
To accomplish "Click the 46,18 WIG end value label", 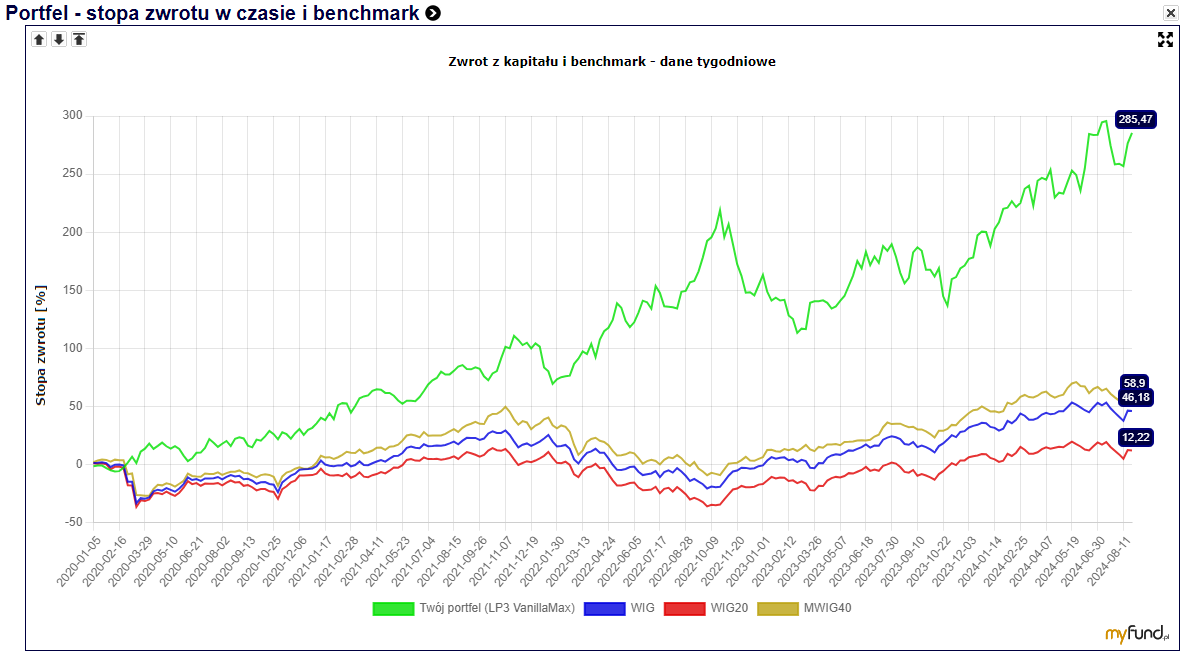I will coord(1135,397).
